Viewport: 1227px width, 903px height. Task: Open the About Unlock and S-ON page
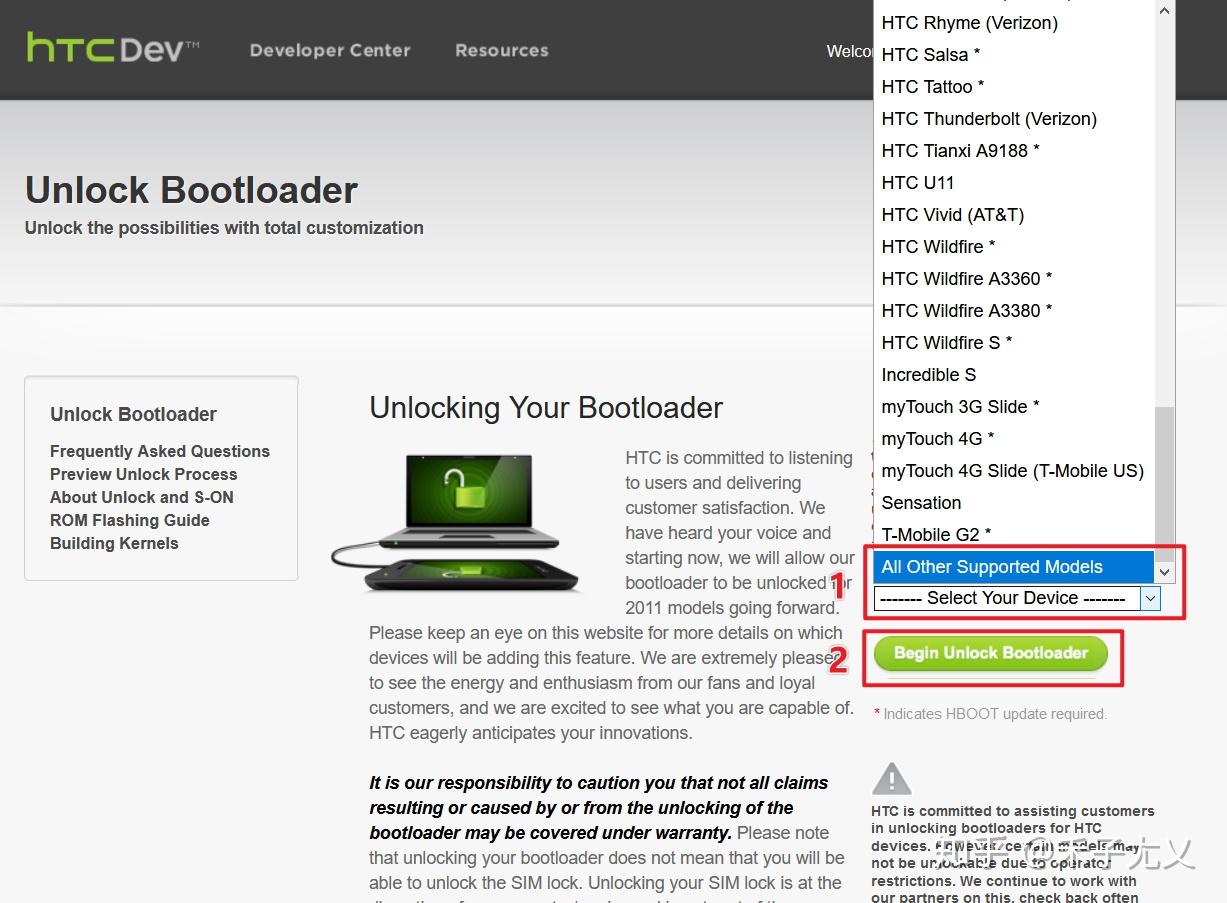pyautogui.click(x=141, y=497)
